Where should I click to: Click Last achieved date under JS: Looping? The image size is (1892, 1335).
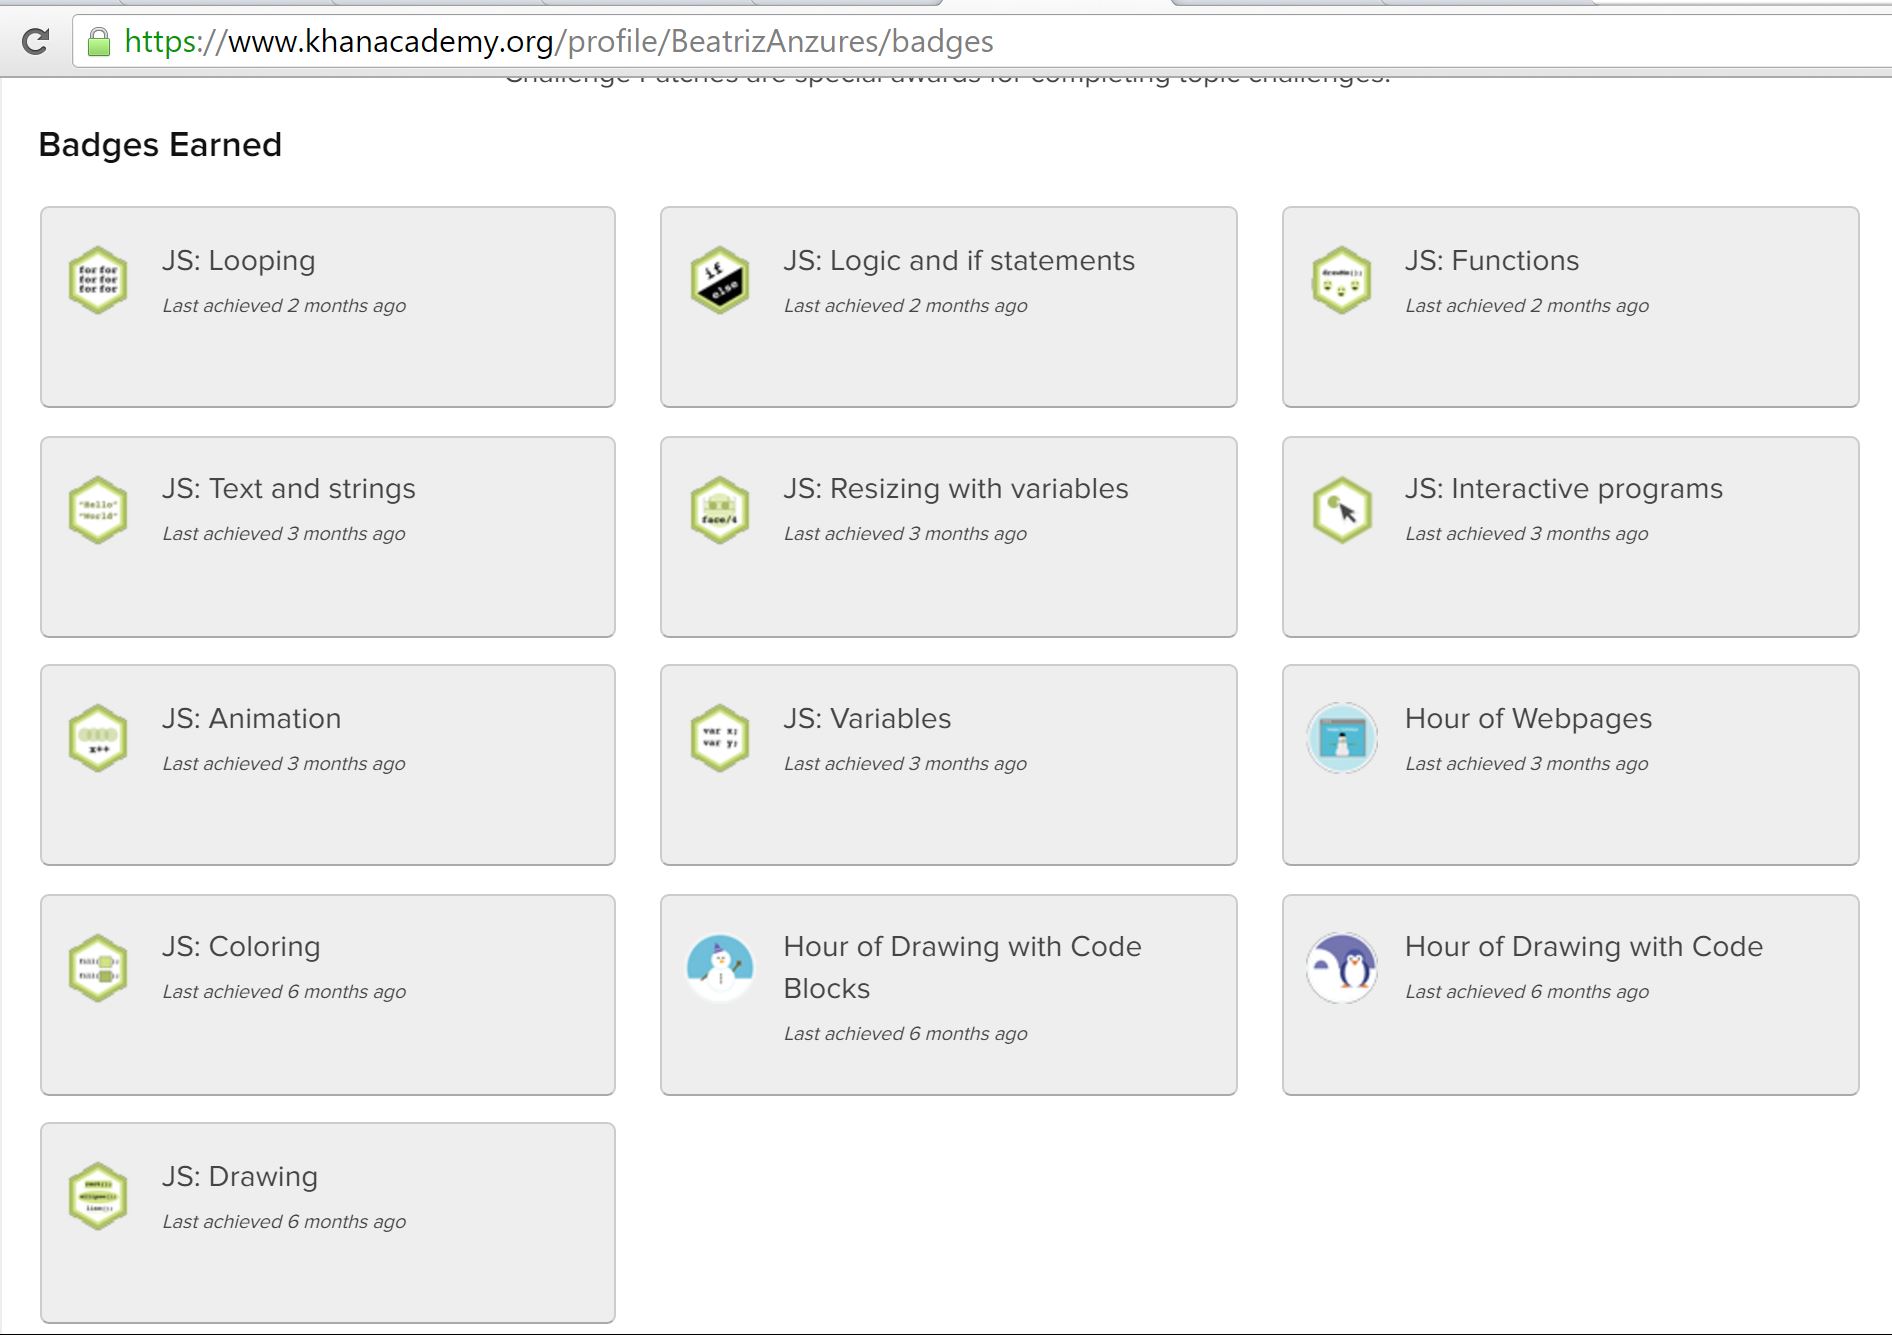(x=284, y=306)
